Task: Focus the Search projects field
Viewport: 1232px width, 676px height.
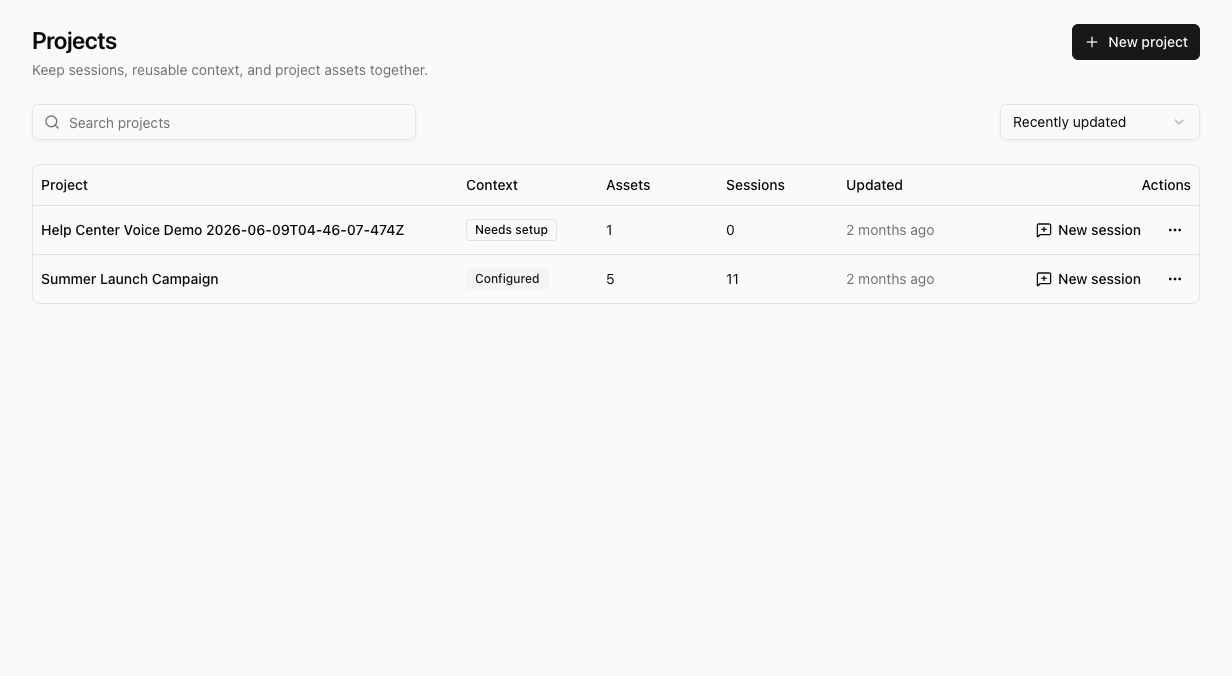Action: (x=224, y=122)
